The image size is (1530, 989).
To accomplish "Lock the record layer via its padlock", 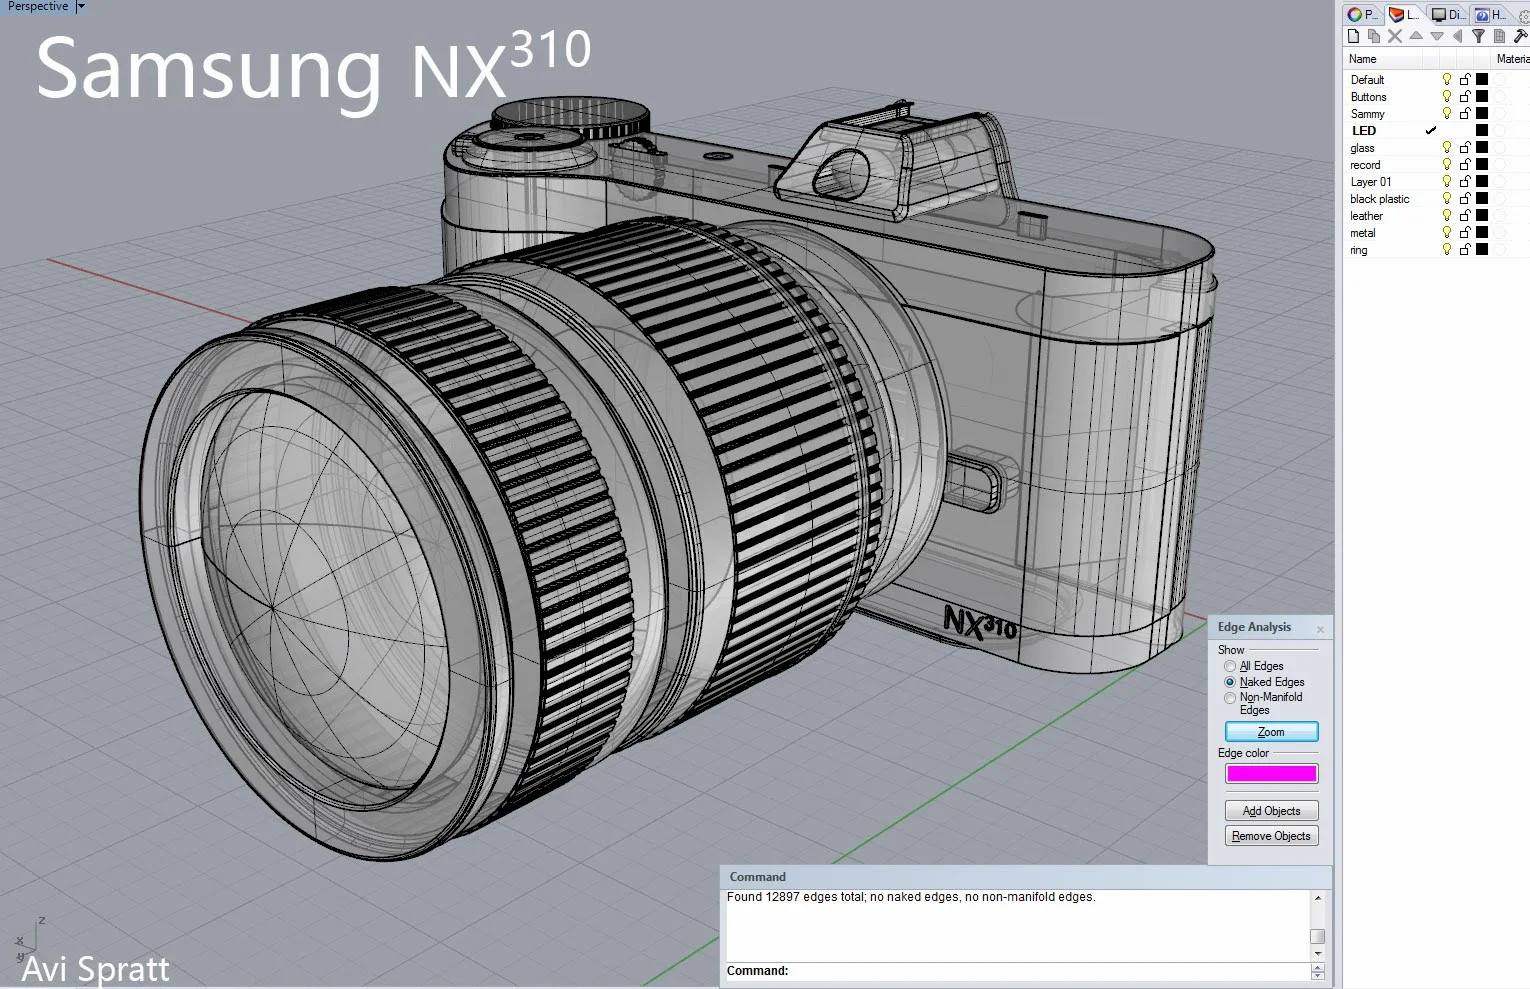I will click(1465, 164).
